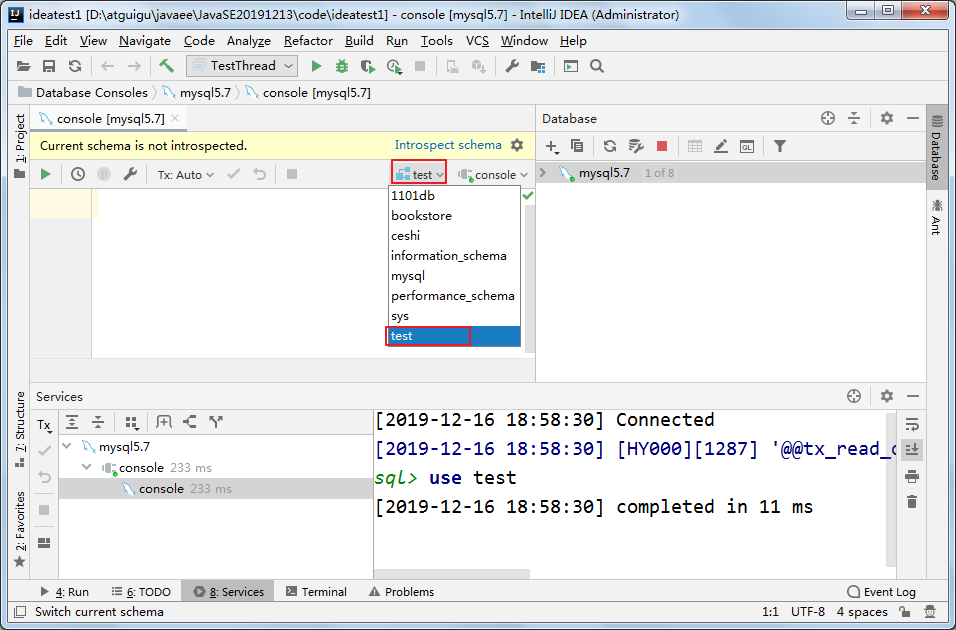Toggle tool window bars icon in status bar
Image resolution: width=956 pixels, height=630 pixels.
(x=20, y=612)
